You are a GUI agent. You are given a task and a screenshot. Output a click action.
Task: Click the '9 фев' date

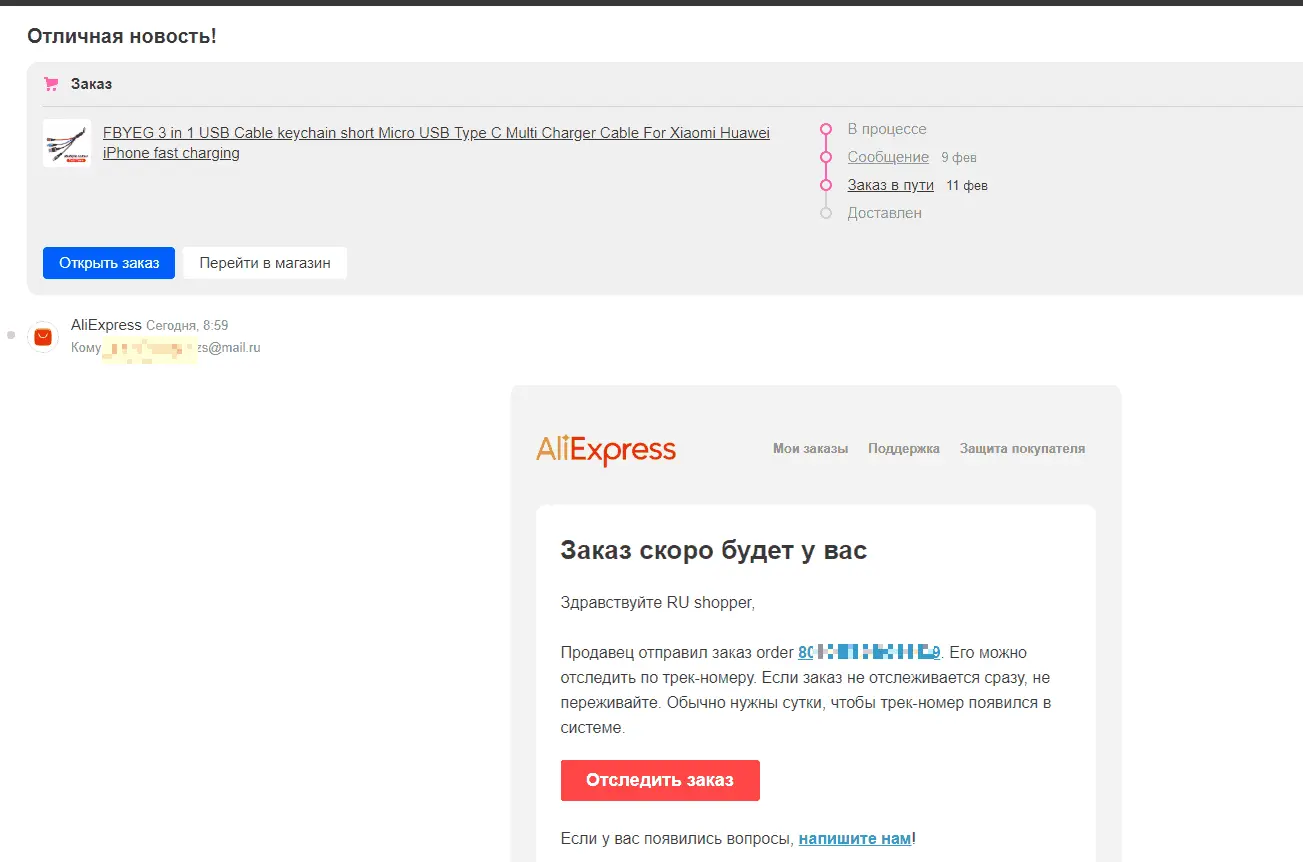point(959,158)
